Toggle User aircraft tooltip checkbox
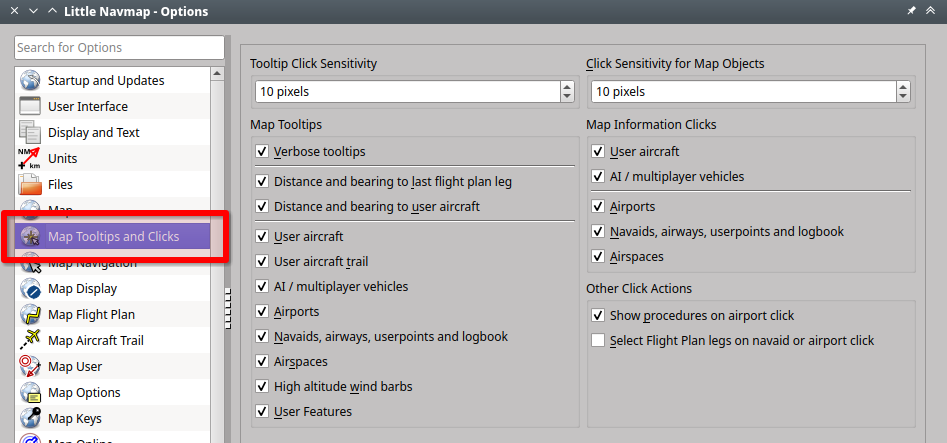This screenshot has width=947, height=443. [x=262, y=236]
